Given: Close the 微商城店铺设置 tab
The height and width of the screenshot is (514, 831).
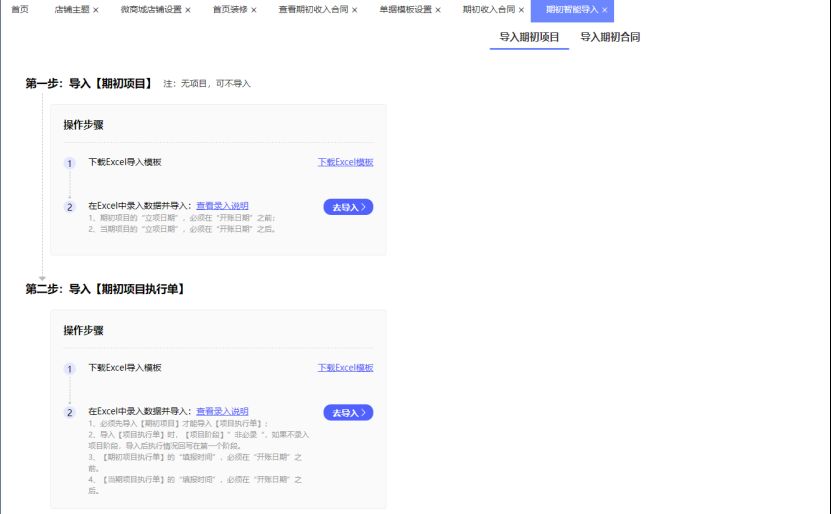Looking at the screenshot, I should (x=188, y=10).
